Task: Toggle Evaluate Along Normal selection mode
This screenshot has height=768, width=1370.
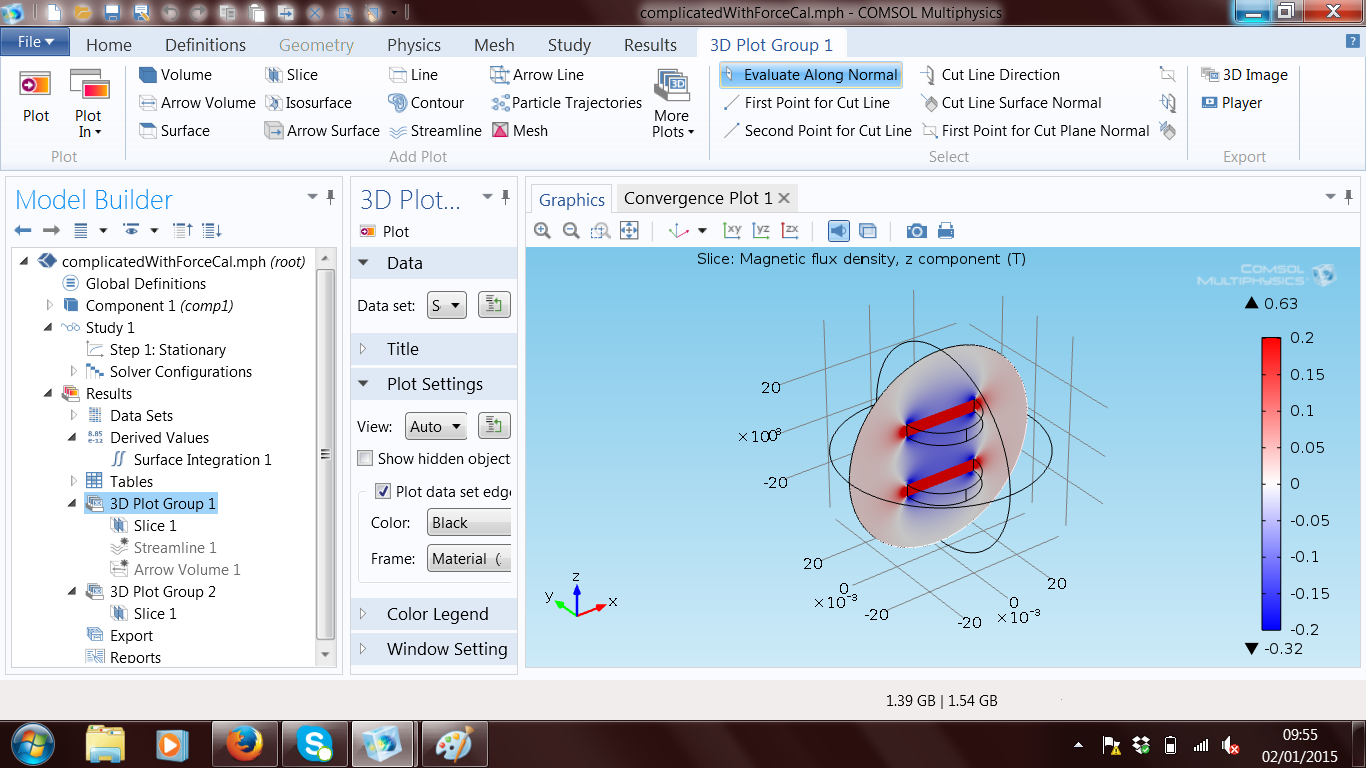Action: pos(810,75)
